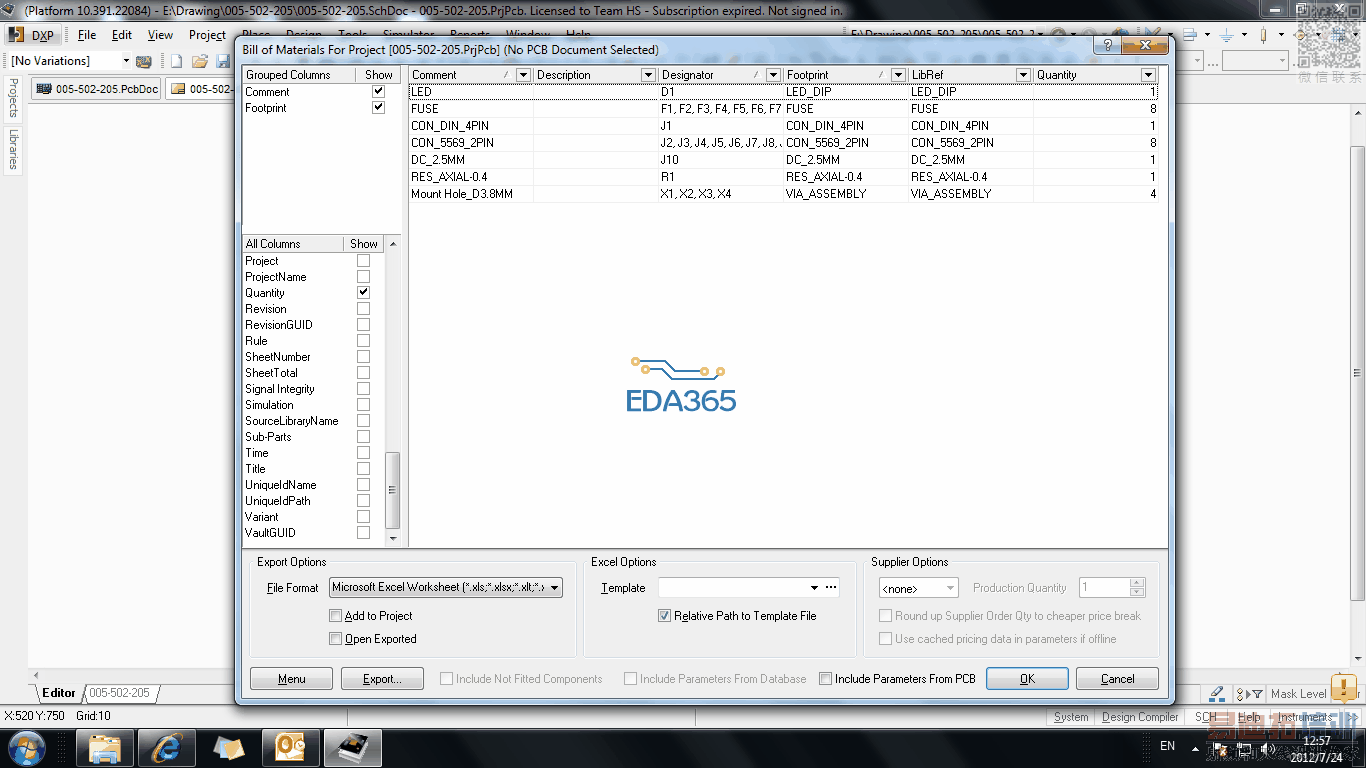Select the FUSE row comment cell

point(471,108)
